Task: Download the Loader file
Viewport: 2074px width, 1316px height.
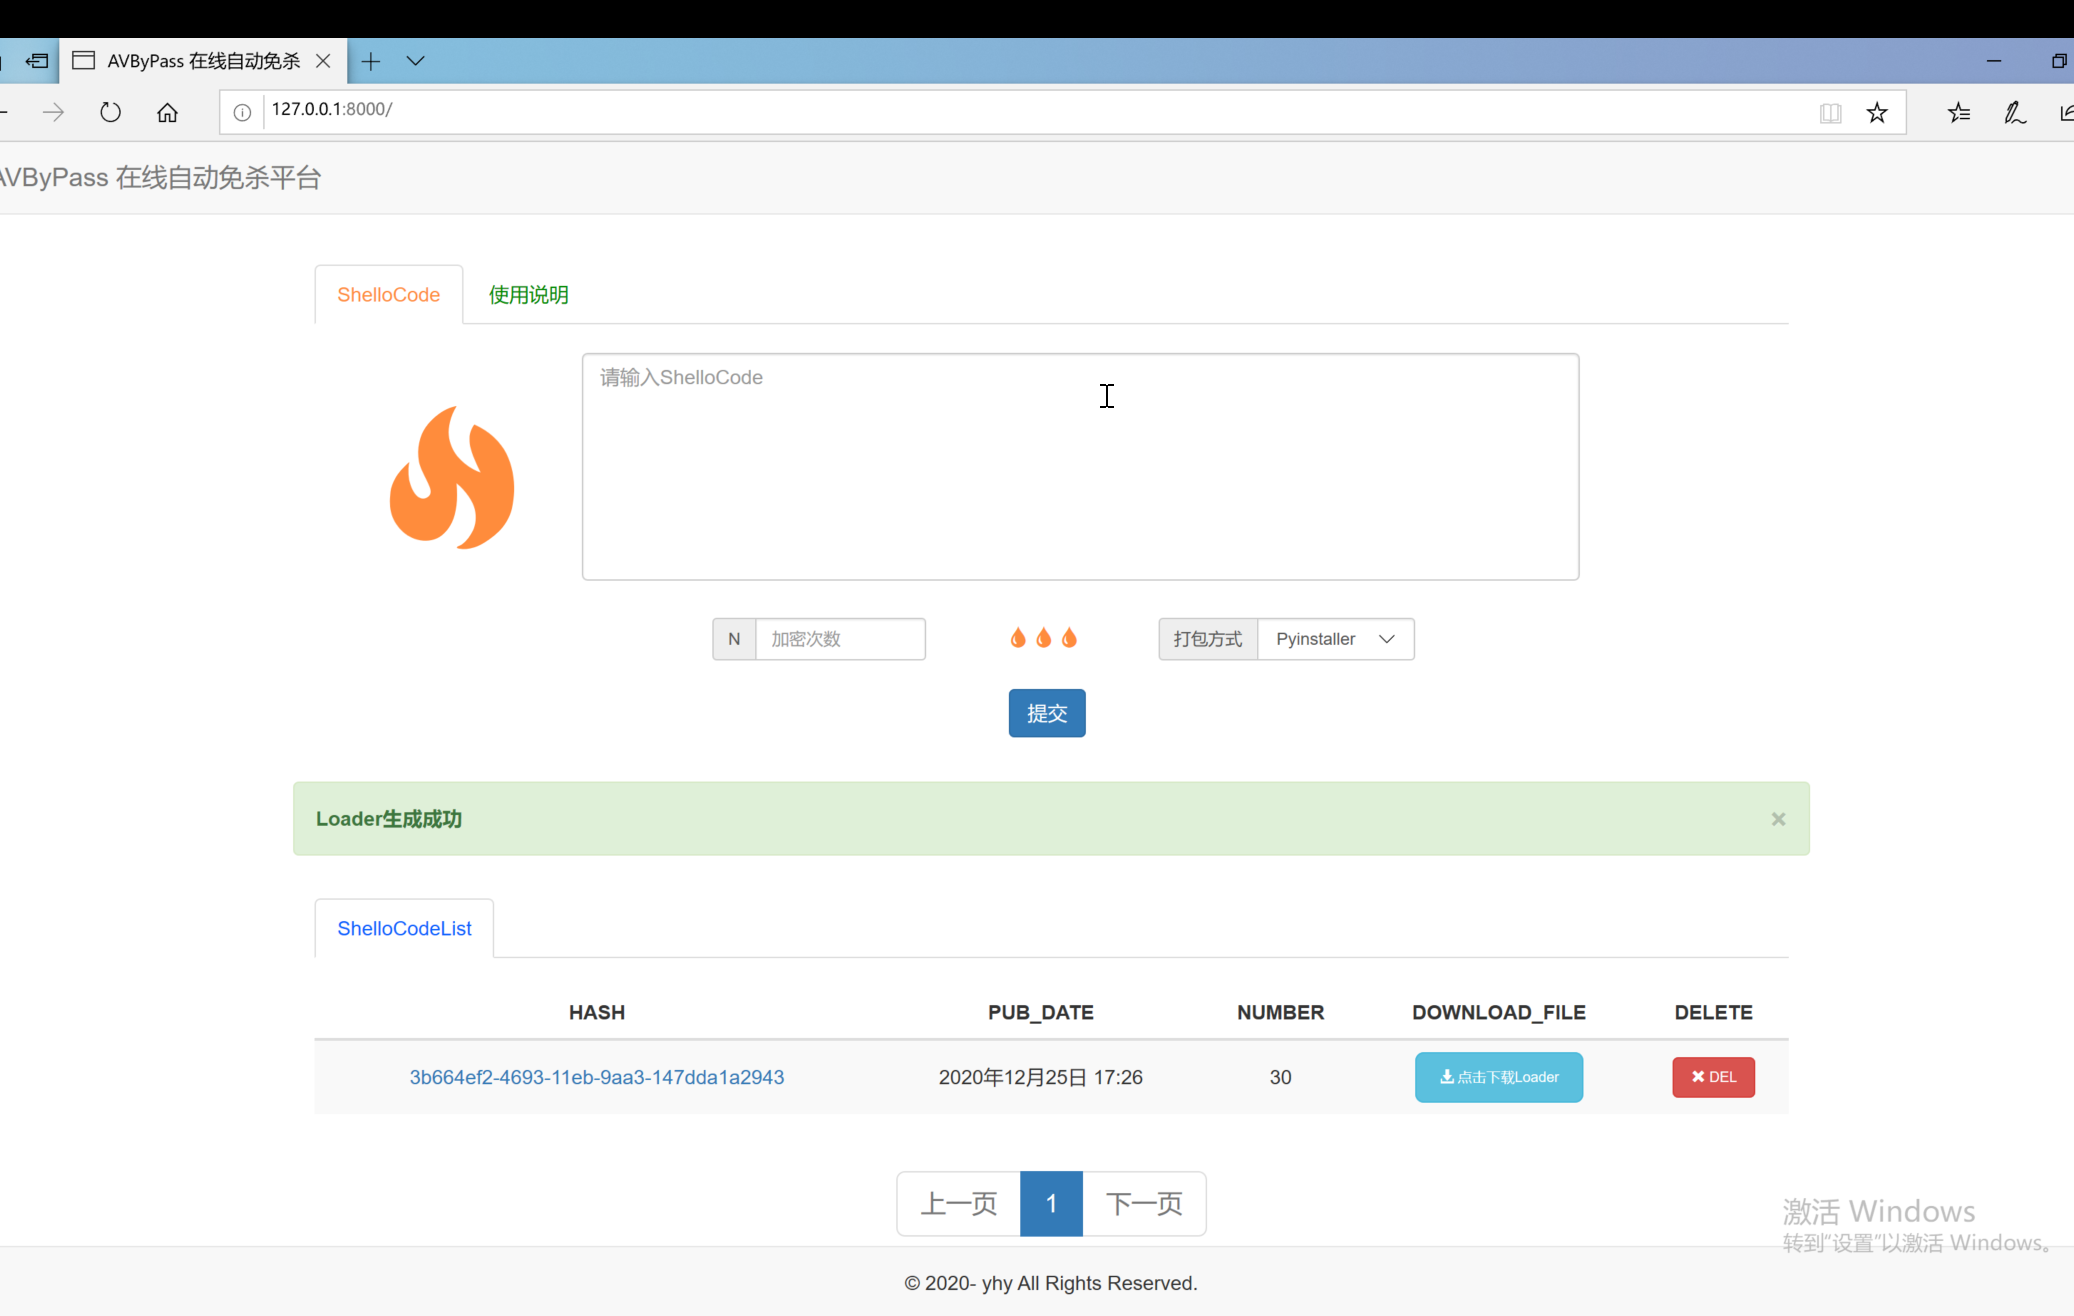Action: click(1498, 1077)
